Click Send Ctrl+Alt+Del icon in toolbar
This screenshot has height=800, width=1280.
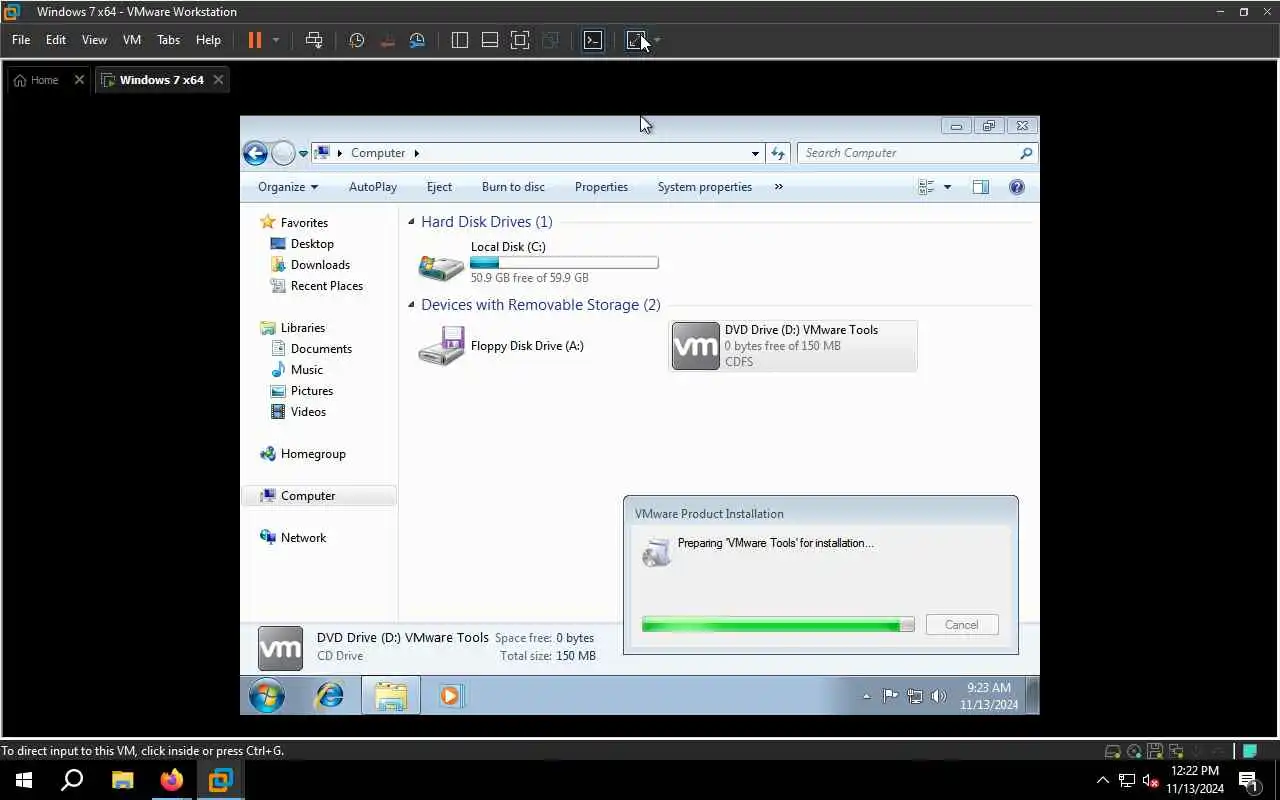click(x=314, y=40)
